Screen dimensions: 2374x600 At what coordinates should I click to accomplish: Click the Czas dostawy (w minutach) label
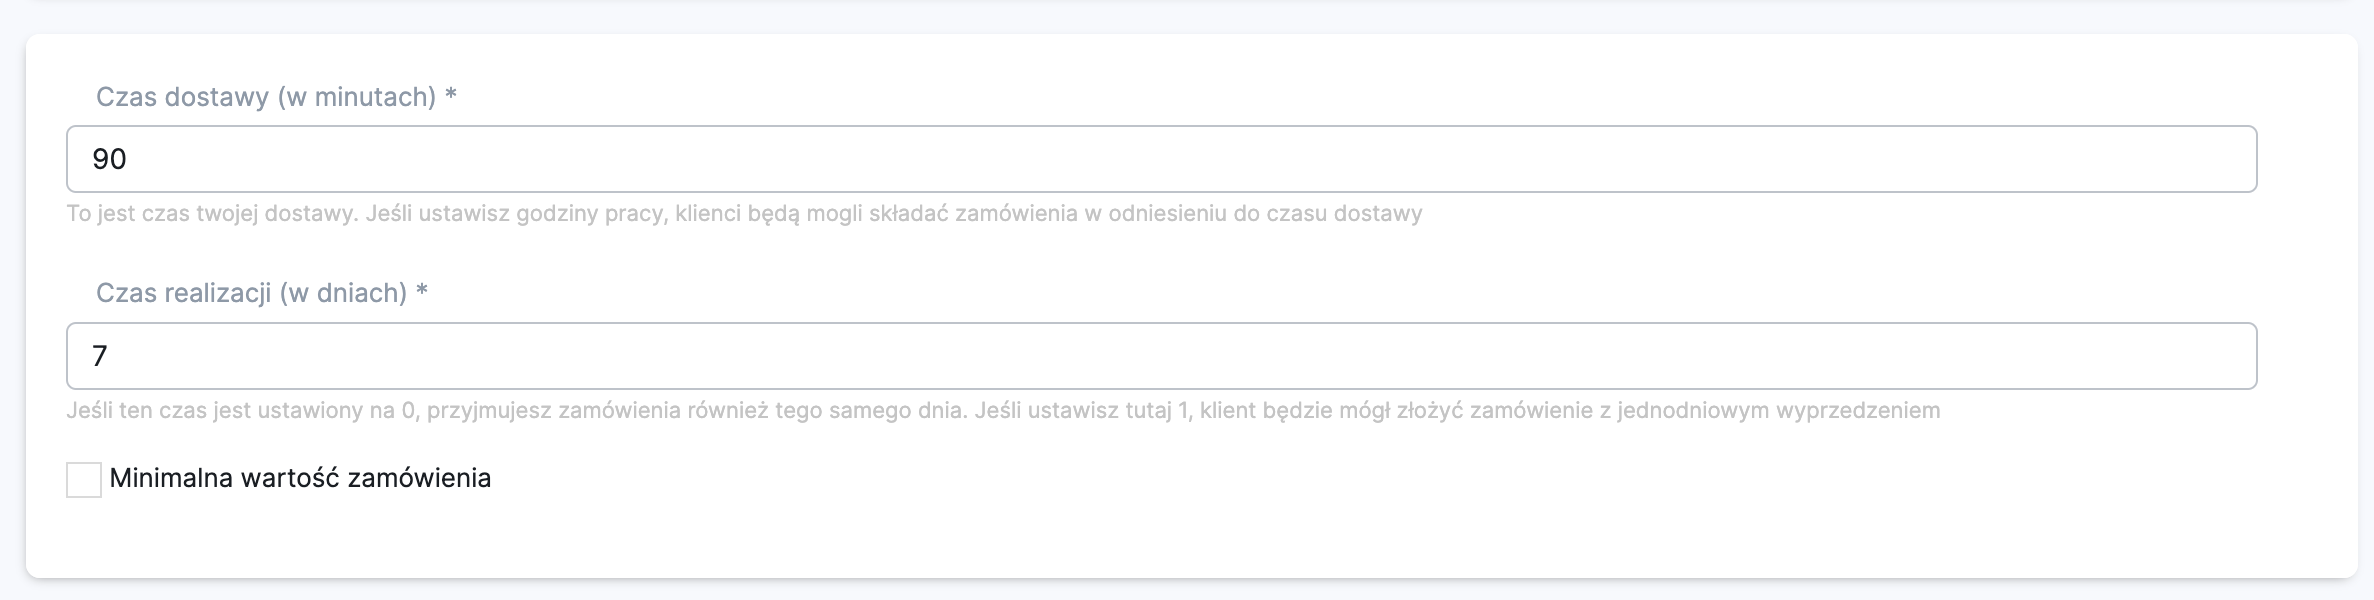[x=266, y=97]
